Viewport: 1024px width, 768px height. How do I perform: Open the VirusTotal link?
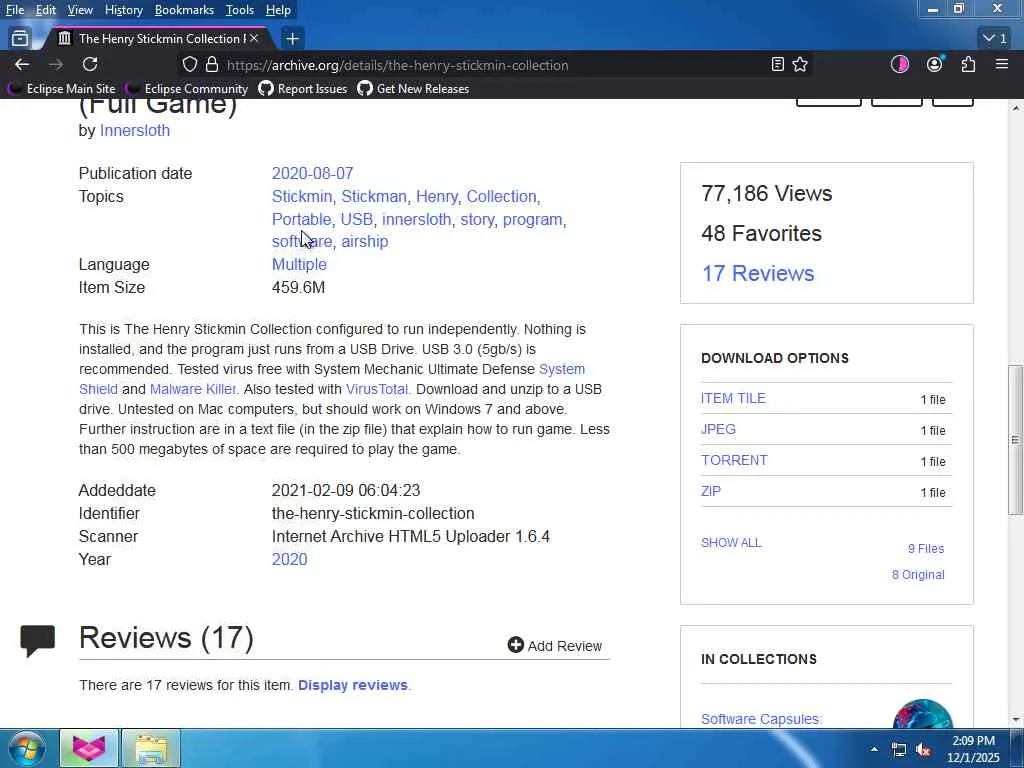point(377,389)
